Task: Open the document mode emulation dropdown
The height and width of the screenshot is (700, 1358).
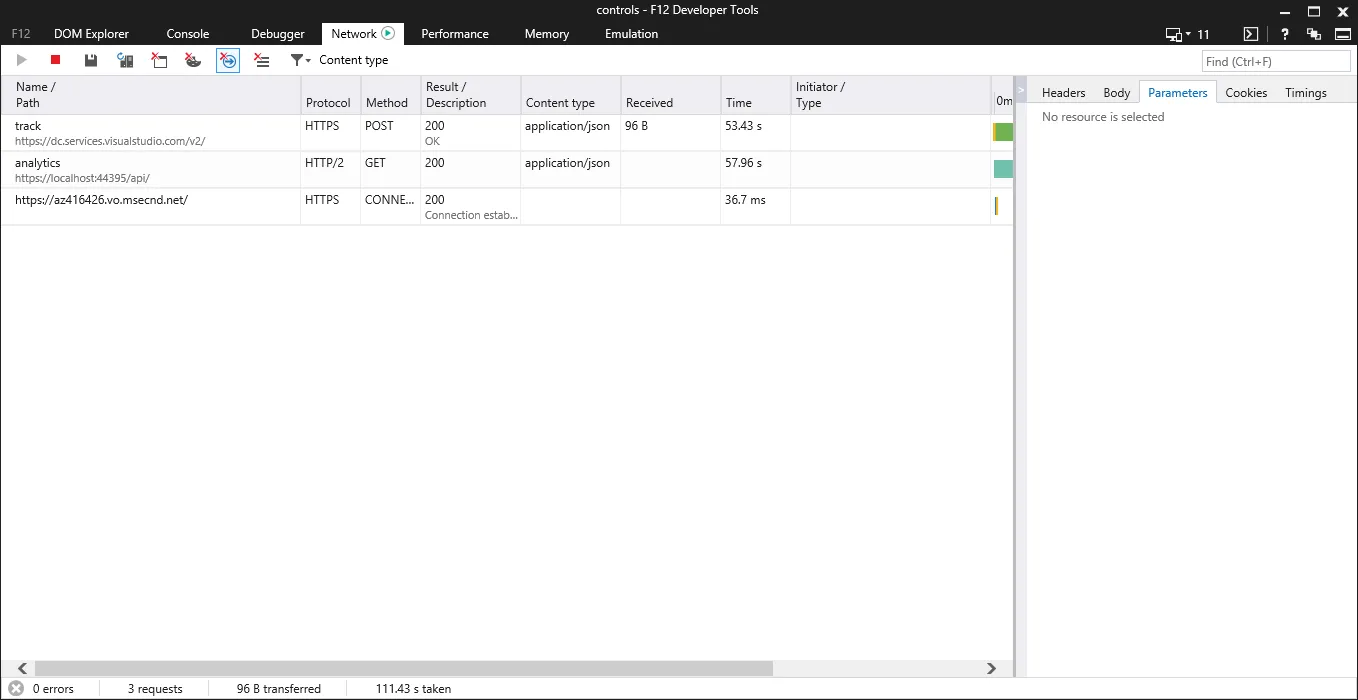Action: pyautogui.click(x=1188, y=34)
